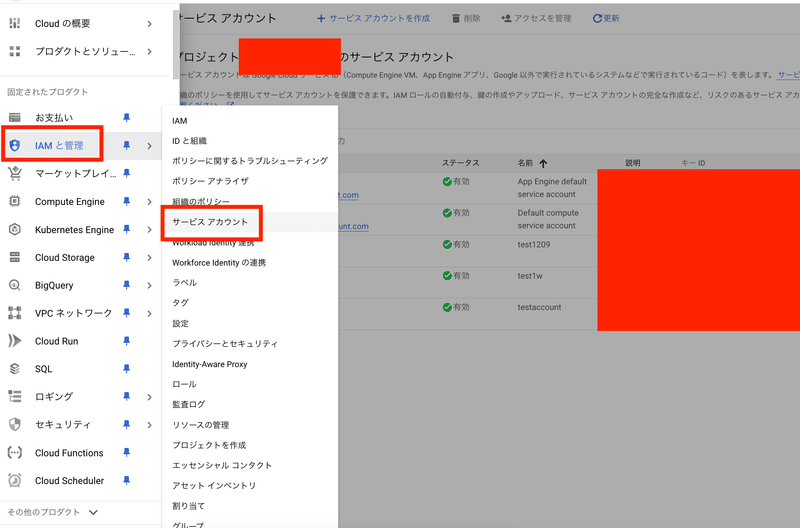The image size is (800, 528).
Task: Click the testaccount name cell
Action: [539, 307]
